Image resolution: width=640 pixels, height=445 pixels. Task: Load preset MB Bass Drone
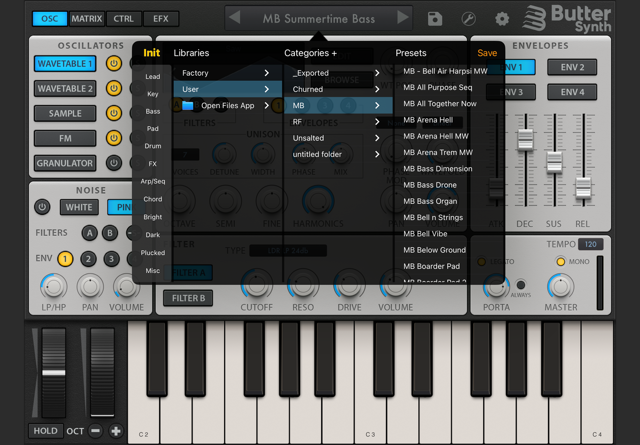430,185
